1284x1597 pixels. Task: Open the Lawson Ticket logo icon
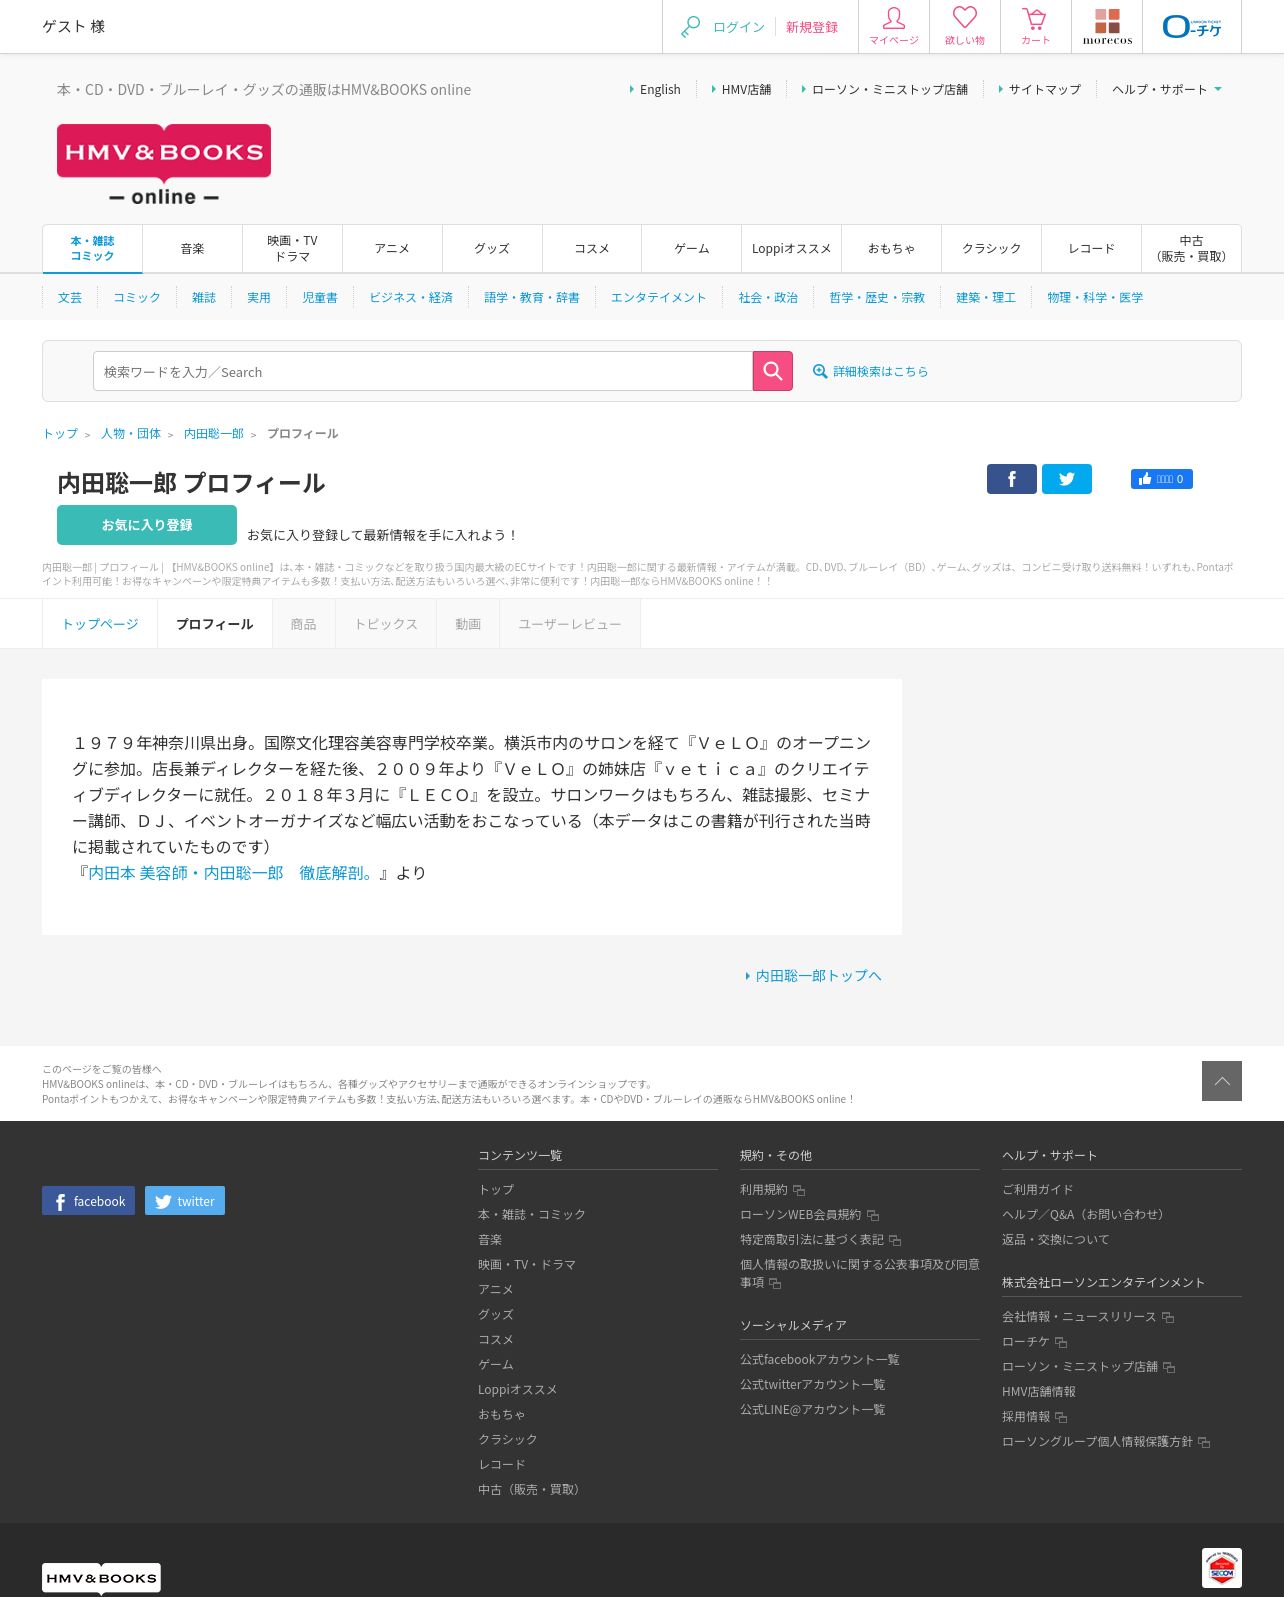(1192, 27)
